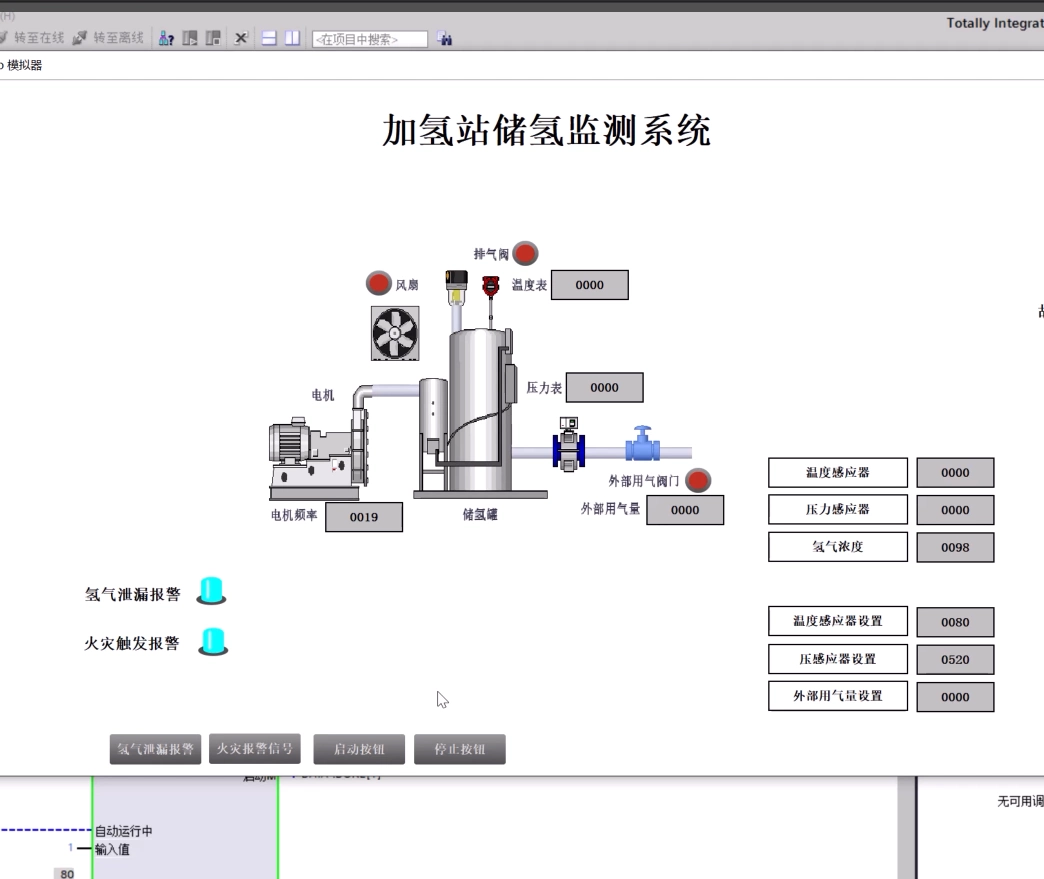Toggle the 排气阀 exhaust valve indicator

[525, 253]
